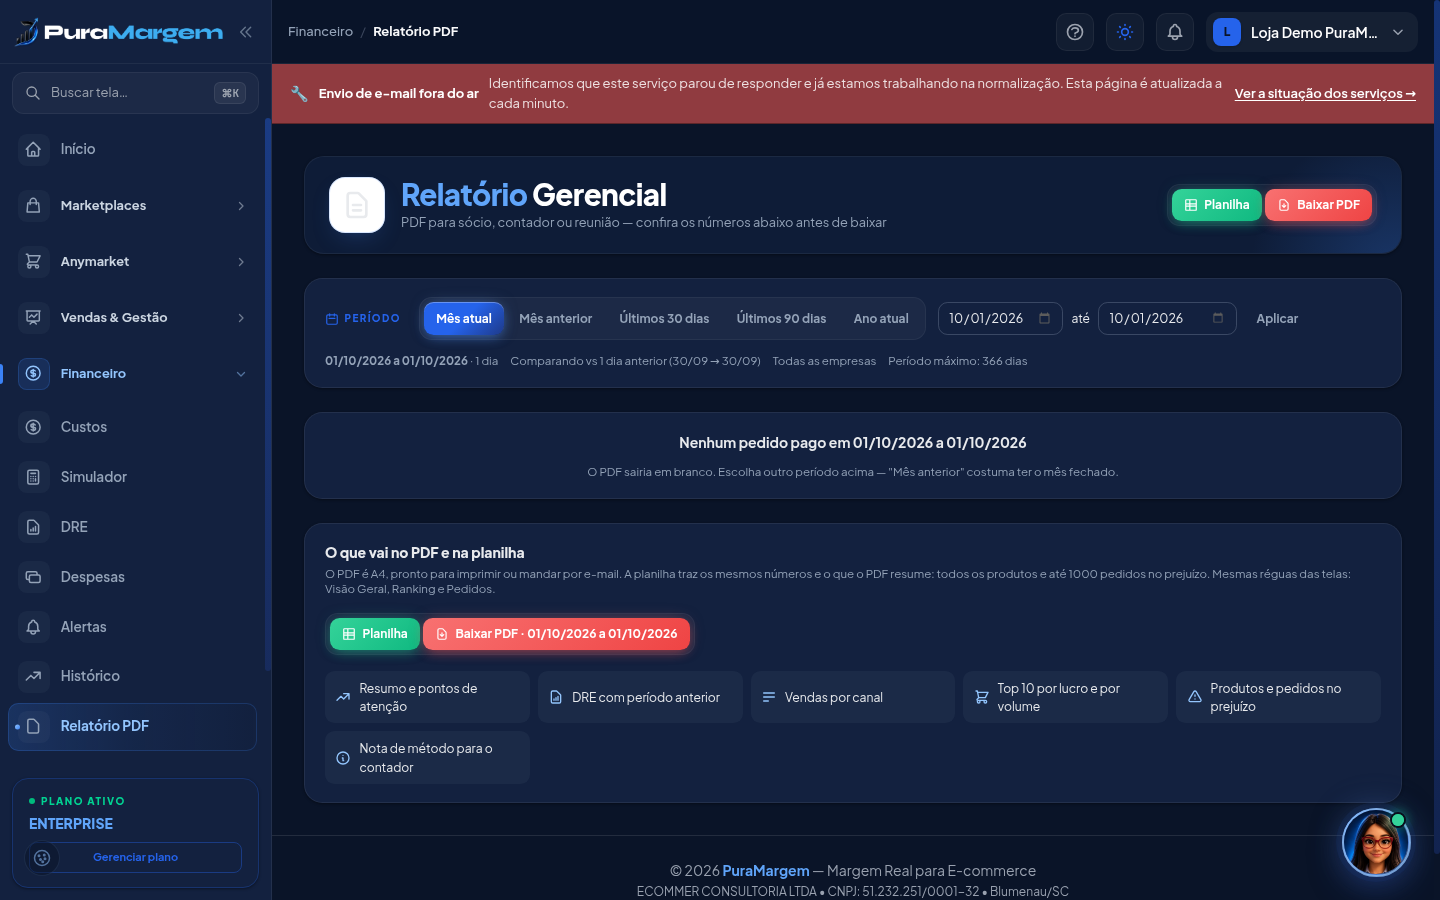Screen dimensions: 1440x900
Task: Click the Relatório PDF file icon in sidebar
Action: pos(33,726)
